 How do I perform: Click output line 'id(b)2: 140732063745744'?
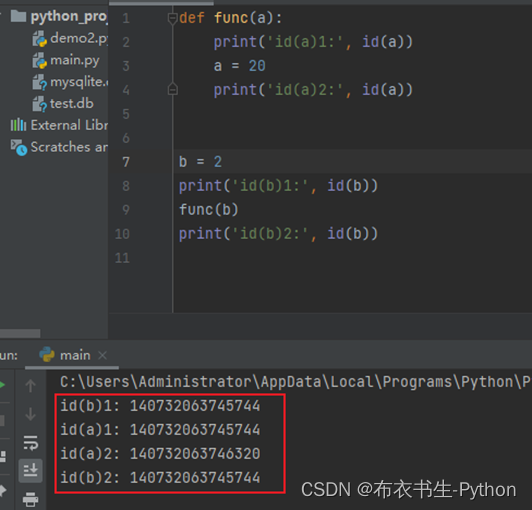point(160,478)
